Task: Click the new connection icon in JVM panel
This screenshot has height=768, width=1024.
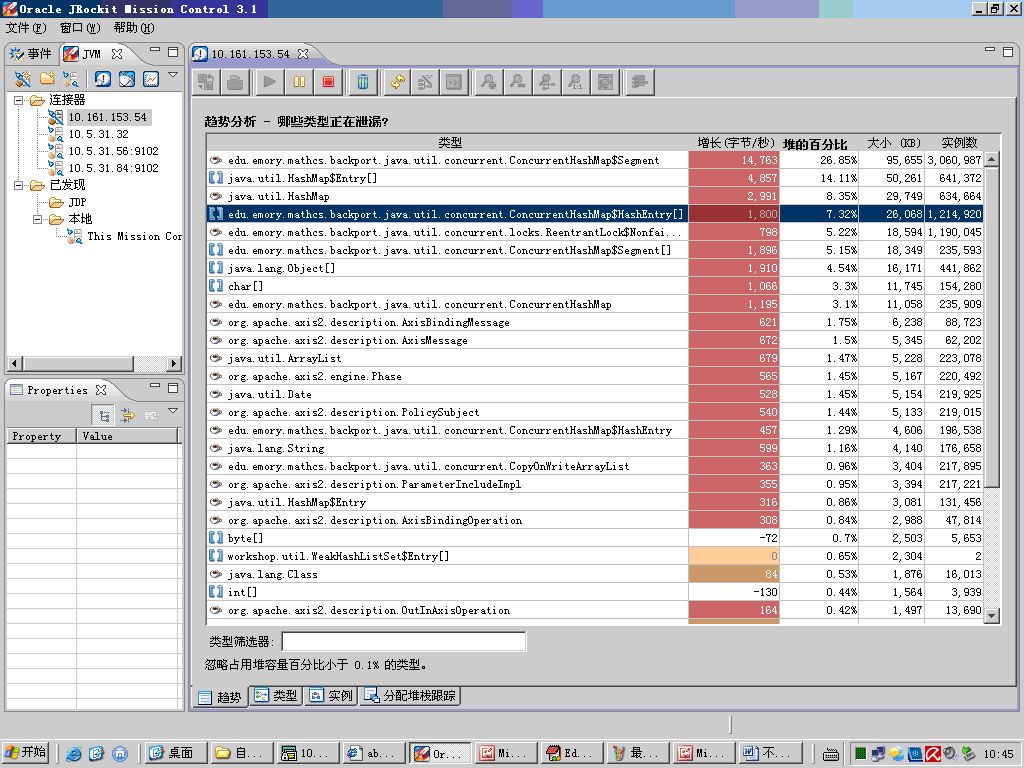Action: (x=22, y=78)
